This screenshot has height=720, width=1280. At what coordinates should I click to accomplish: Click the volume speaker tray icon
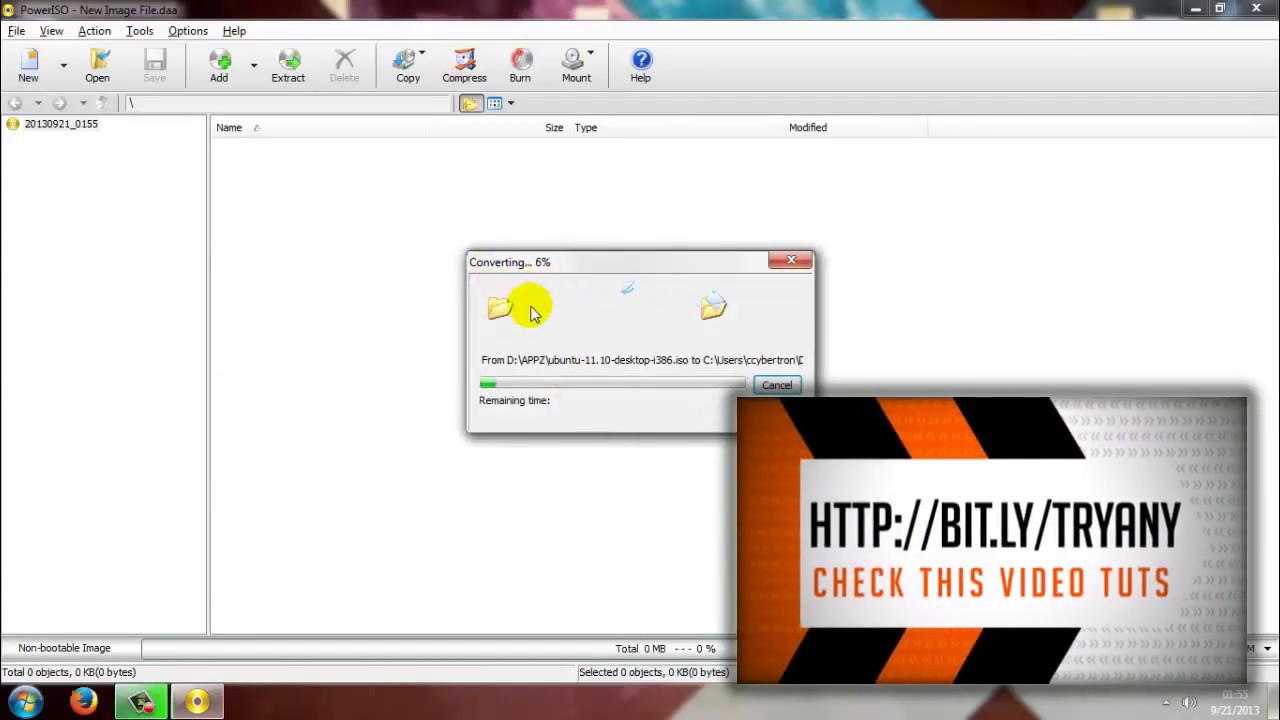coord(1189,702)
